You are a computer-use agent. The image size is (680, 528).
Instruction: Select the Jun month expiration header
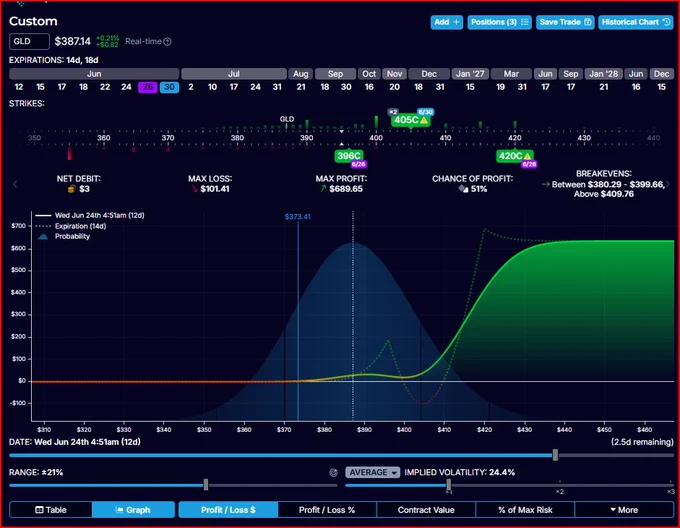click(94, 74)
